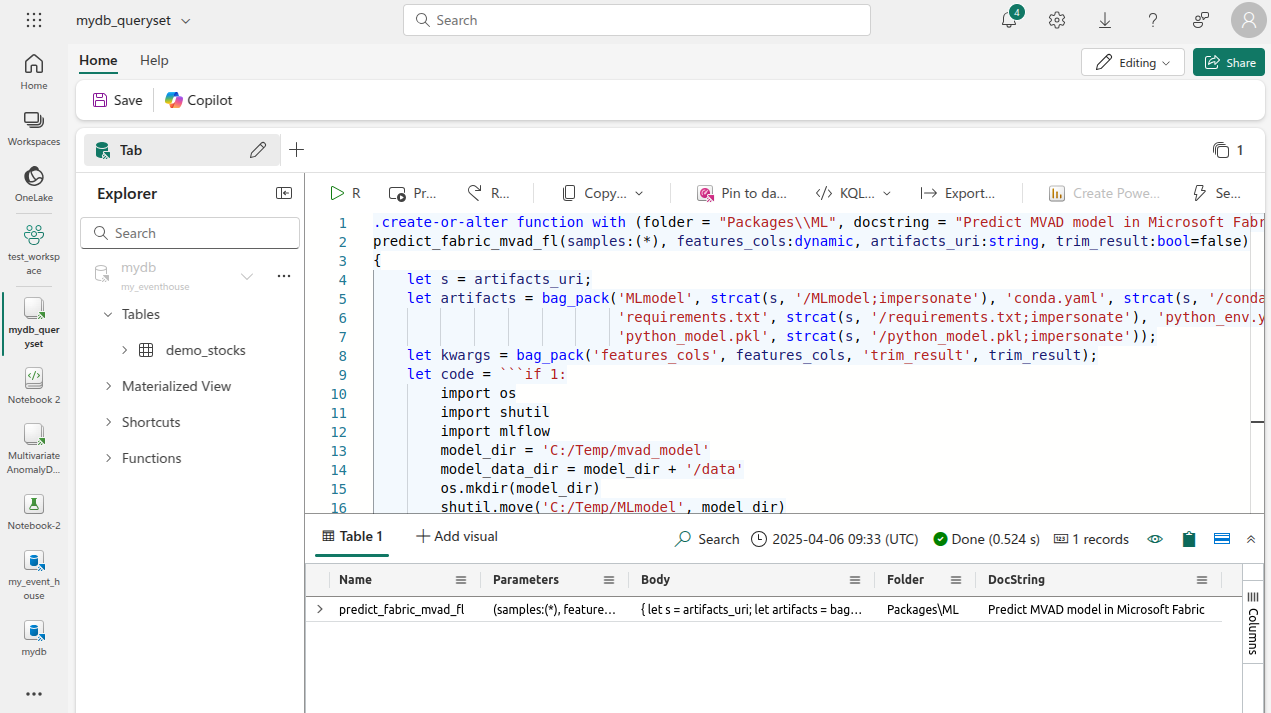
Task: Click the download icon in top bar
Action: tap(1105, 20)
